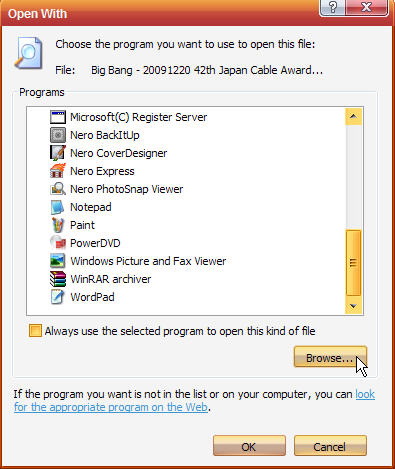This screenshot has height=469, width=395.
Task: Pick the WinRAR archiver books icon
Action: (58, 279)
